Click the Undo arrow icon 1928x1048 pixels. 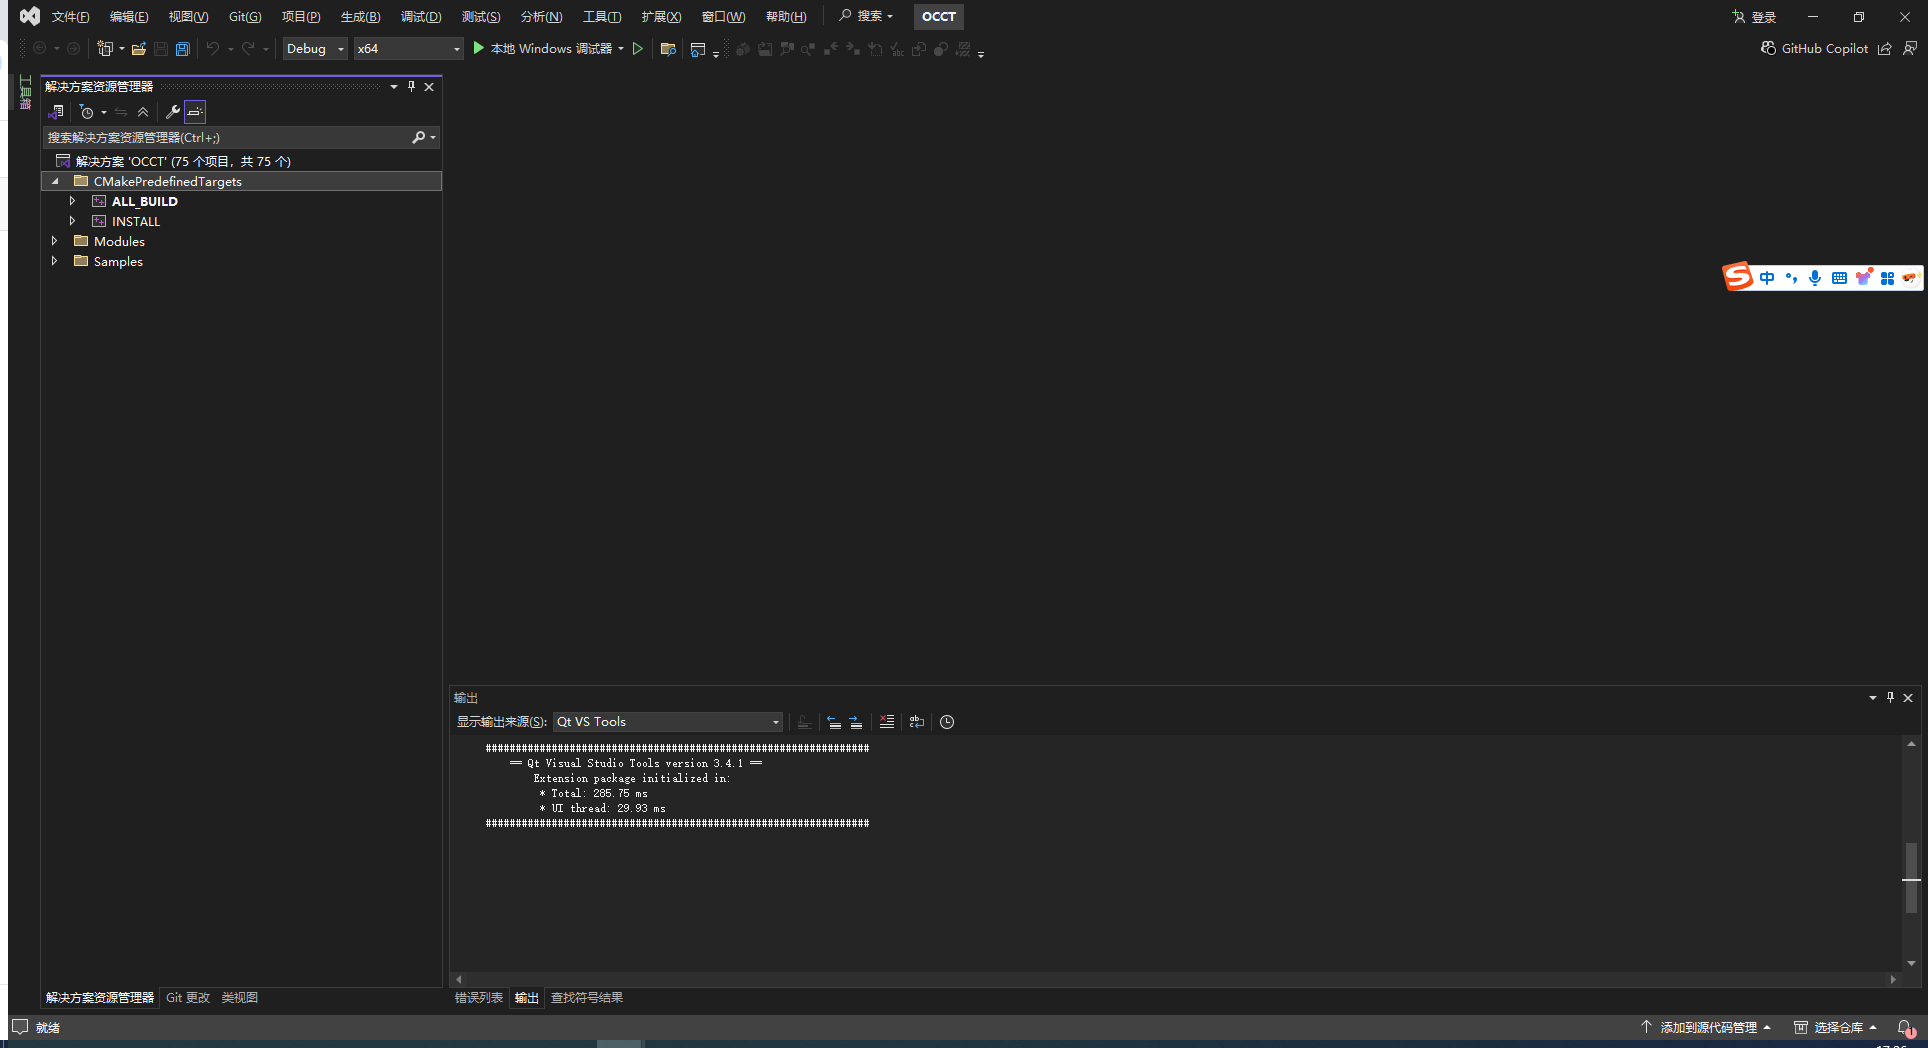click(x=212, y=48)
